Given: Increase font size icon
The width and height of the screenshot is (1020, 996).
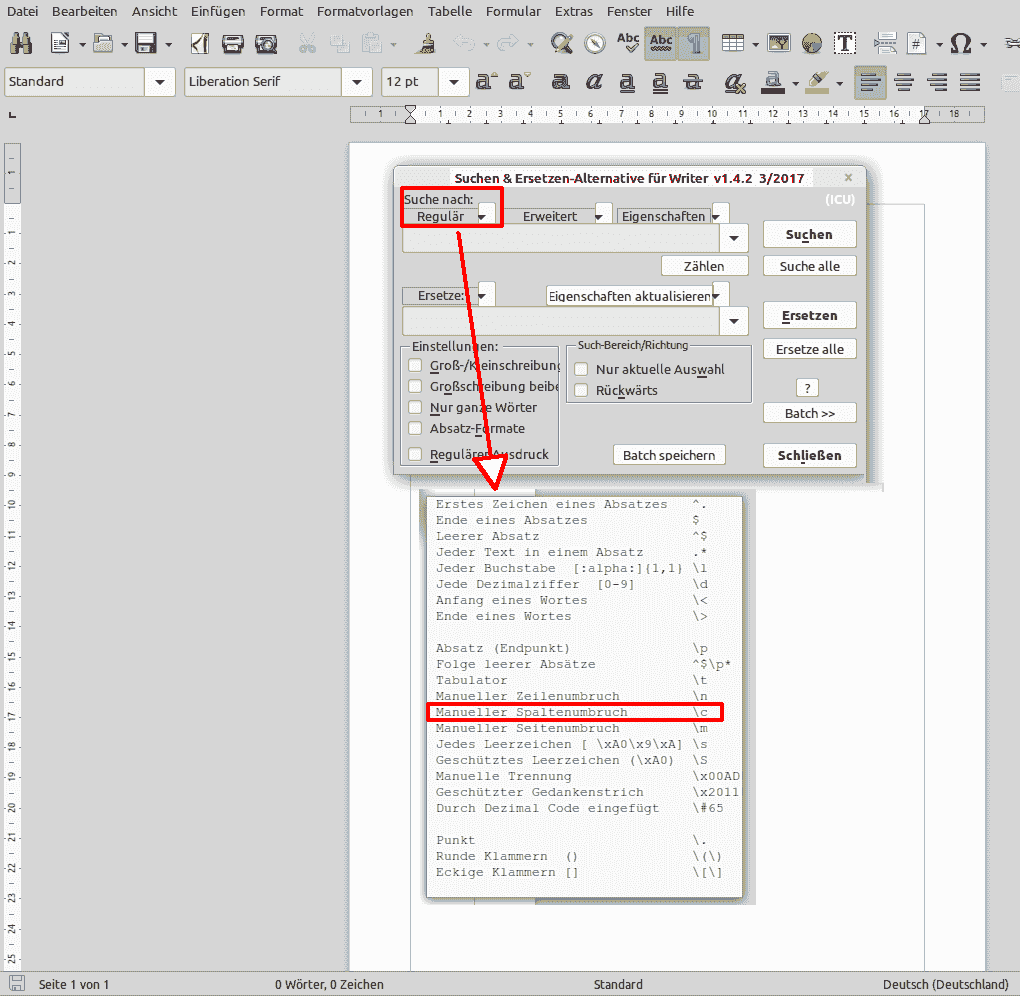Looking at the screenshot, I should [x=486, y=81].
